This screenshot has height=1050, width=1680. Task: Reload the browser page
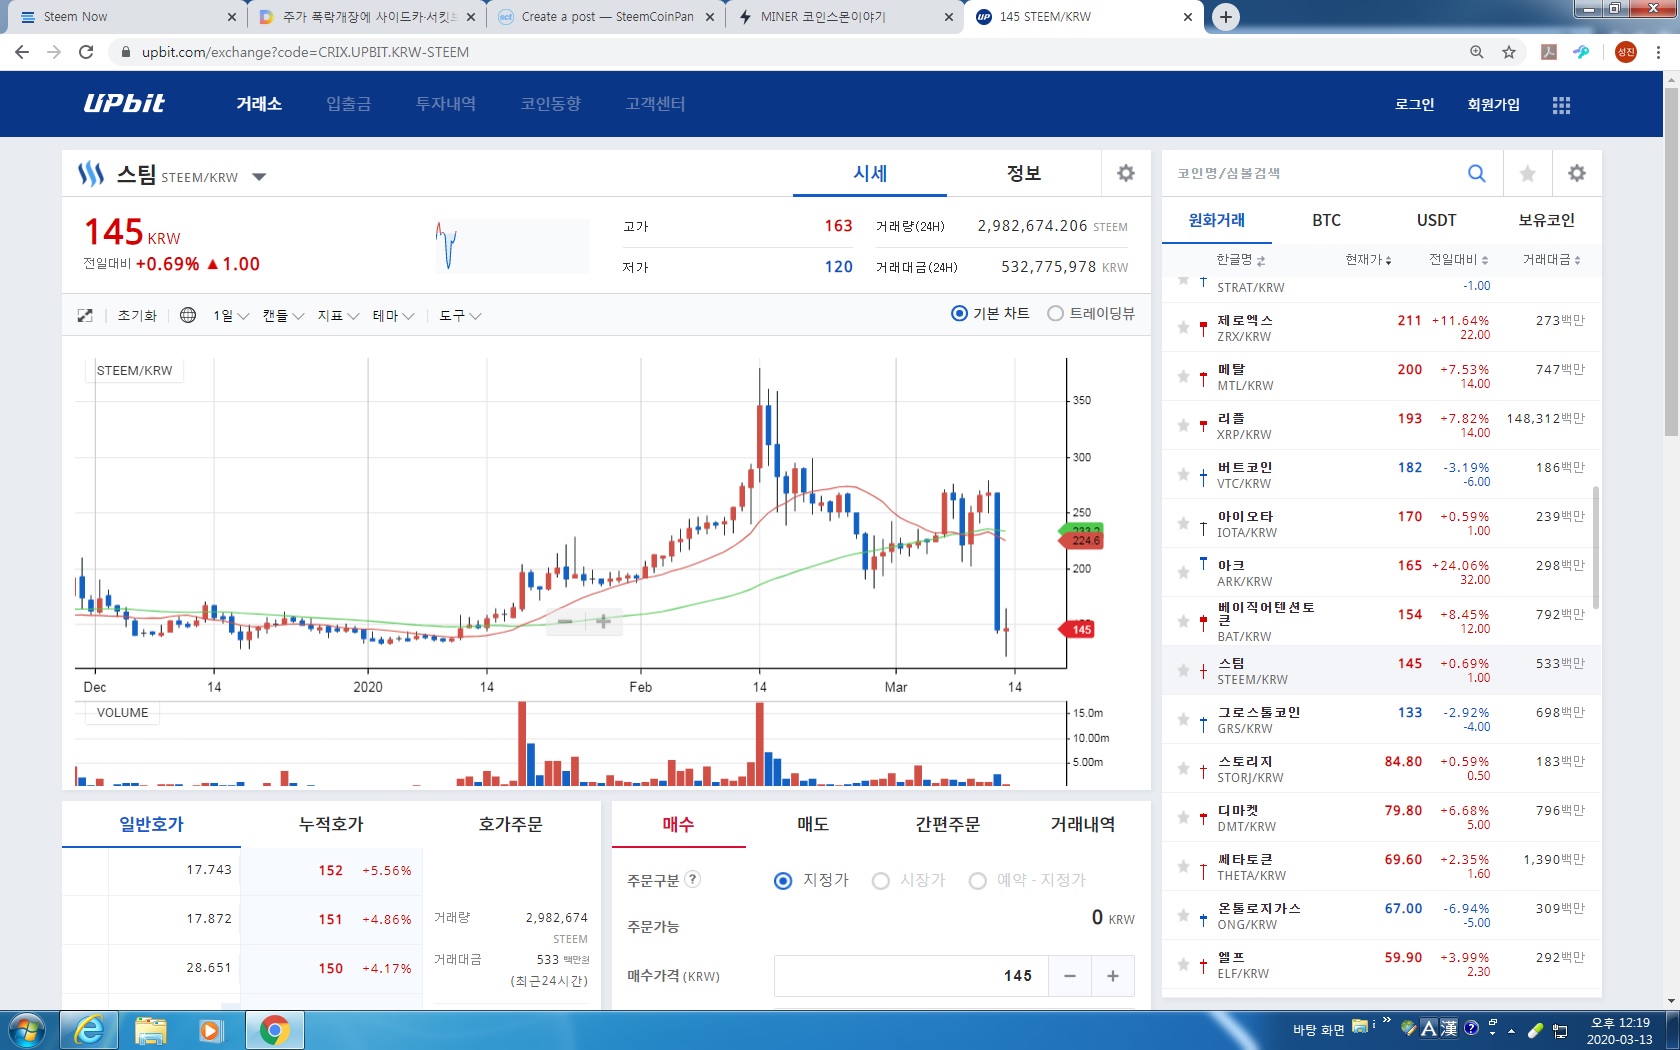coord(87,52)
